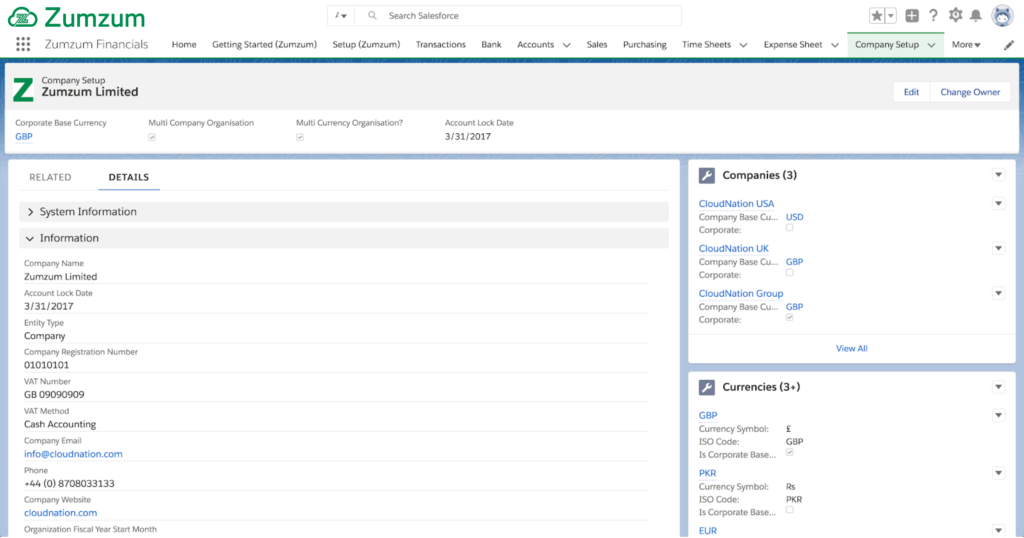Go to the Home tab

click(x=184, y=44)
